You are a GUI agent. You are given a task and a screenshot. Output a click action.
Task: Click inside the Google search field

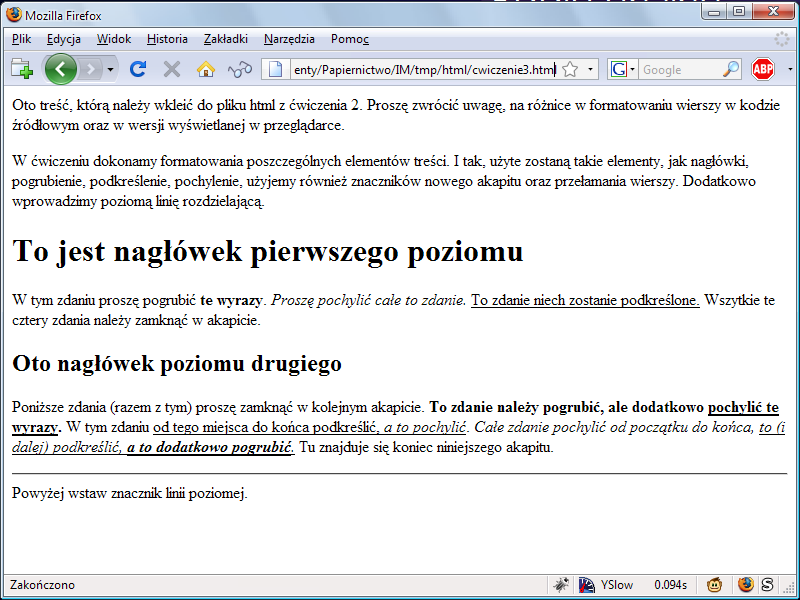[681, 69]
